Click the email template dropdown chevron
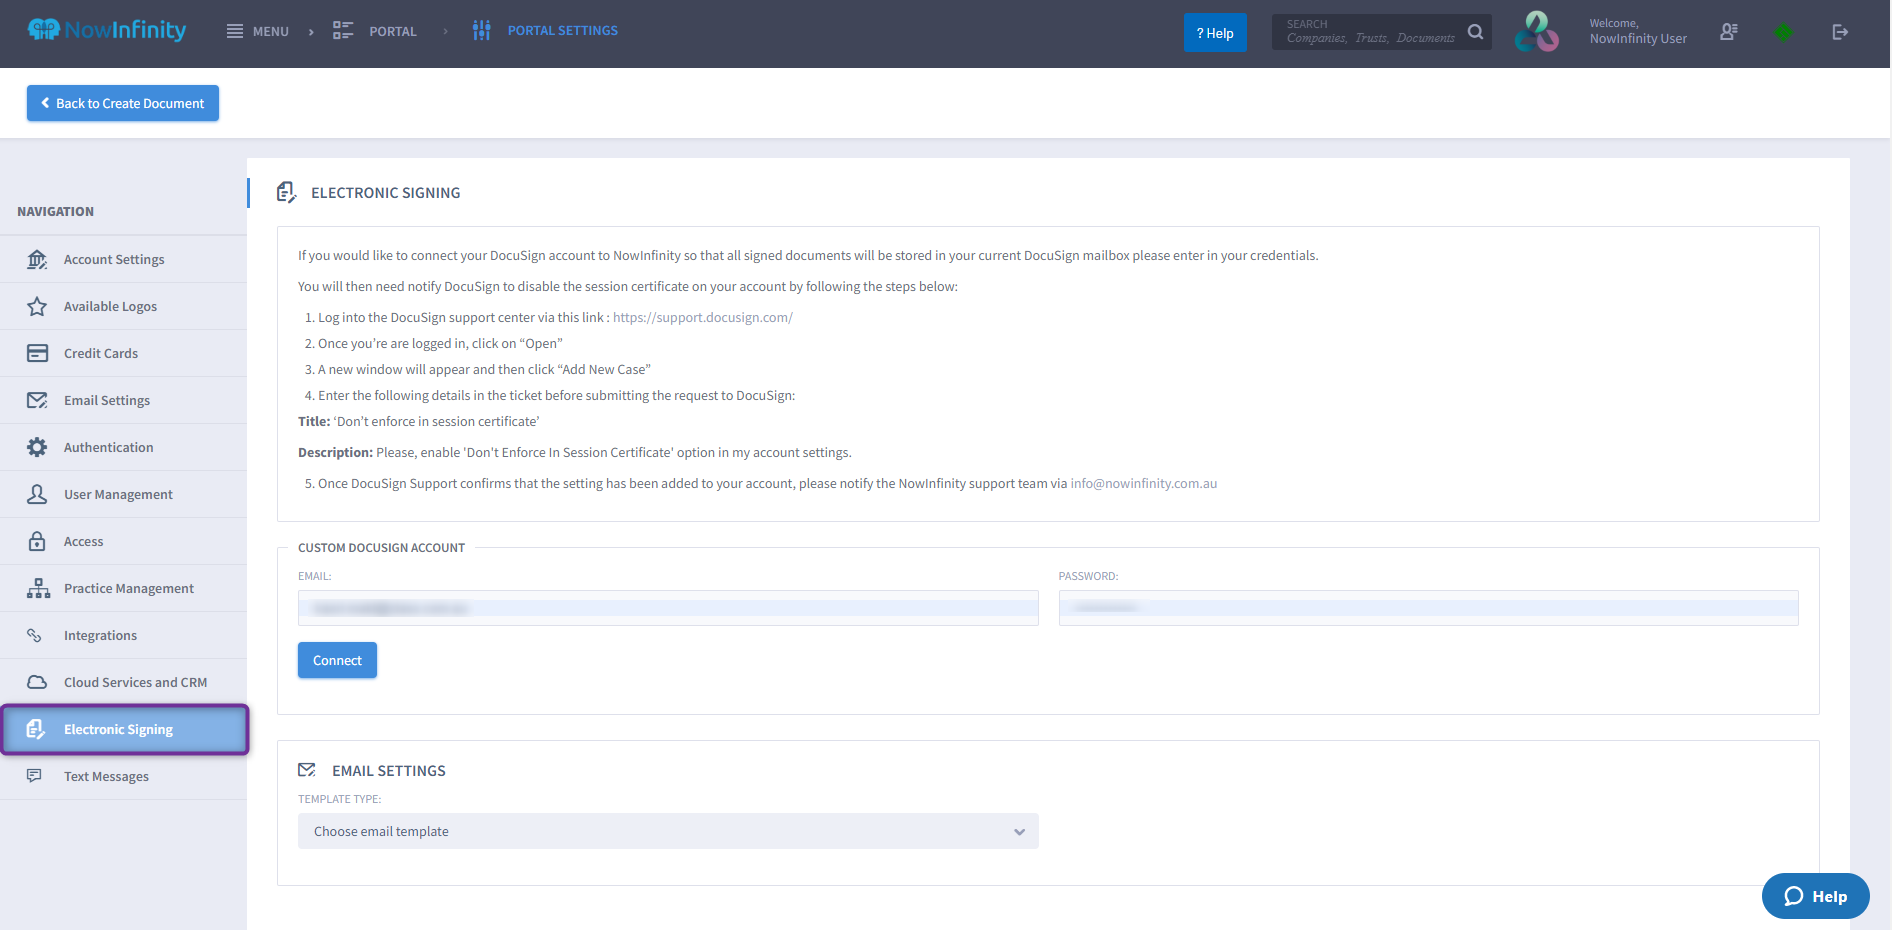 pos(1019,832)
